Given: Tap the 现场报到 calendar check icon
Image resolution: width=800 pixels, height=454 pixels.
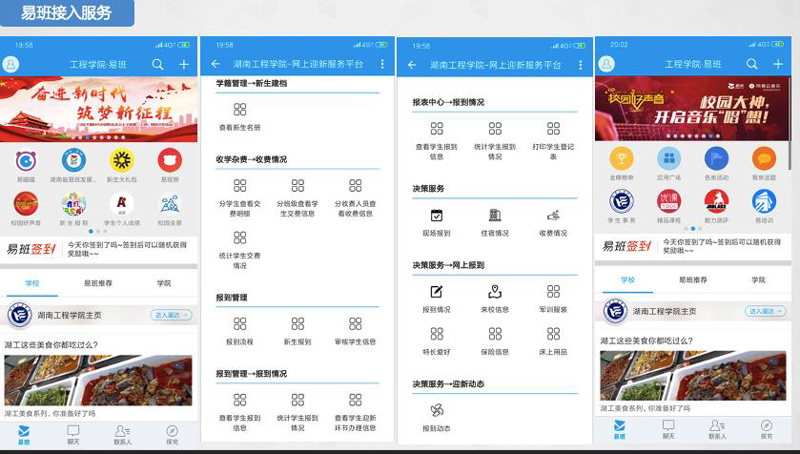Looking at the screenshot, I should tap(436, 216).
